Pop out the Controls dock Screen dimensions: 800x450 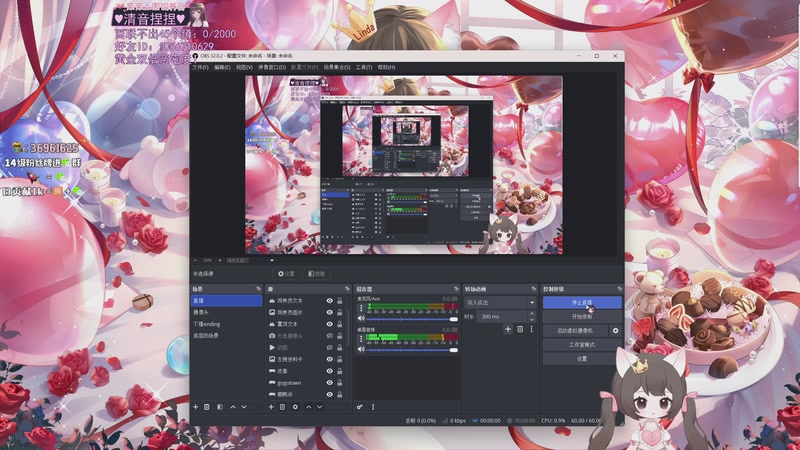click(x=619, y=289)
